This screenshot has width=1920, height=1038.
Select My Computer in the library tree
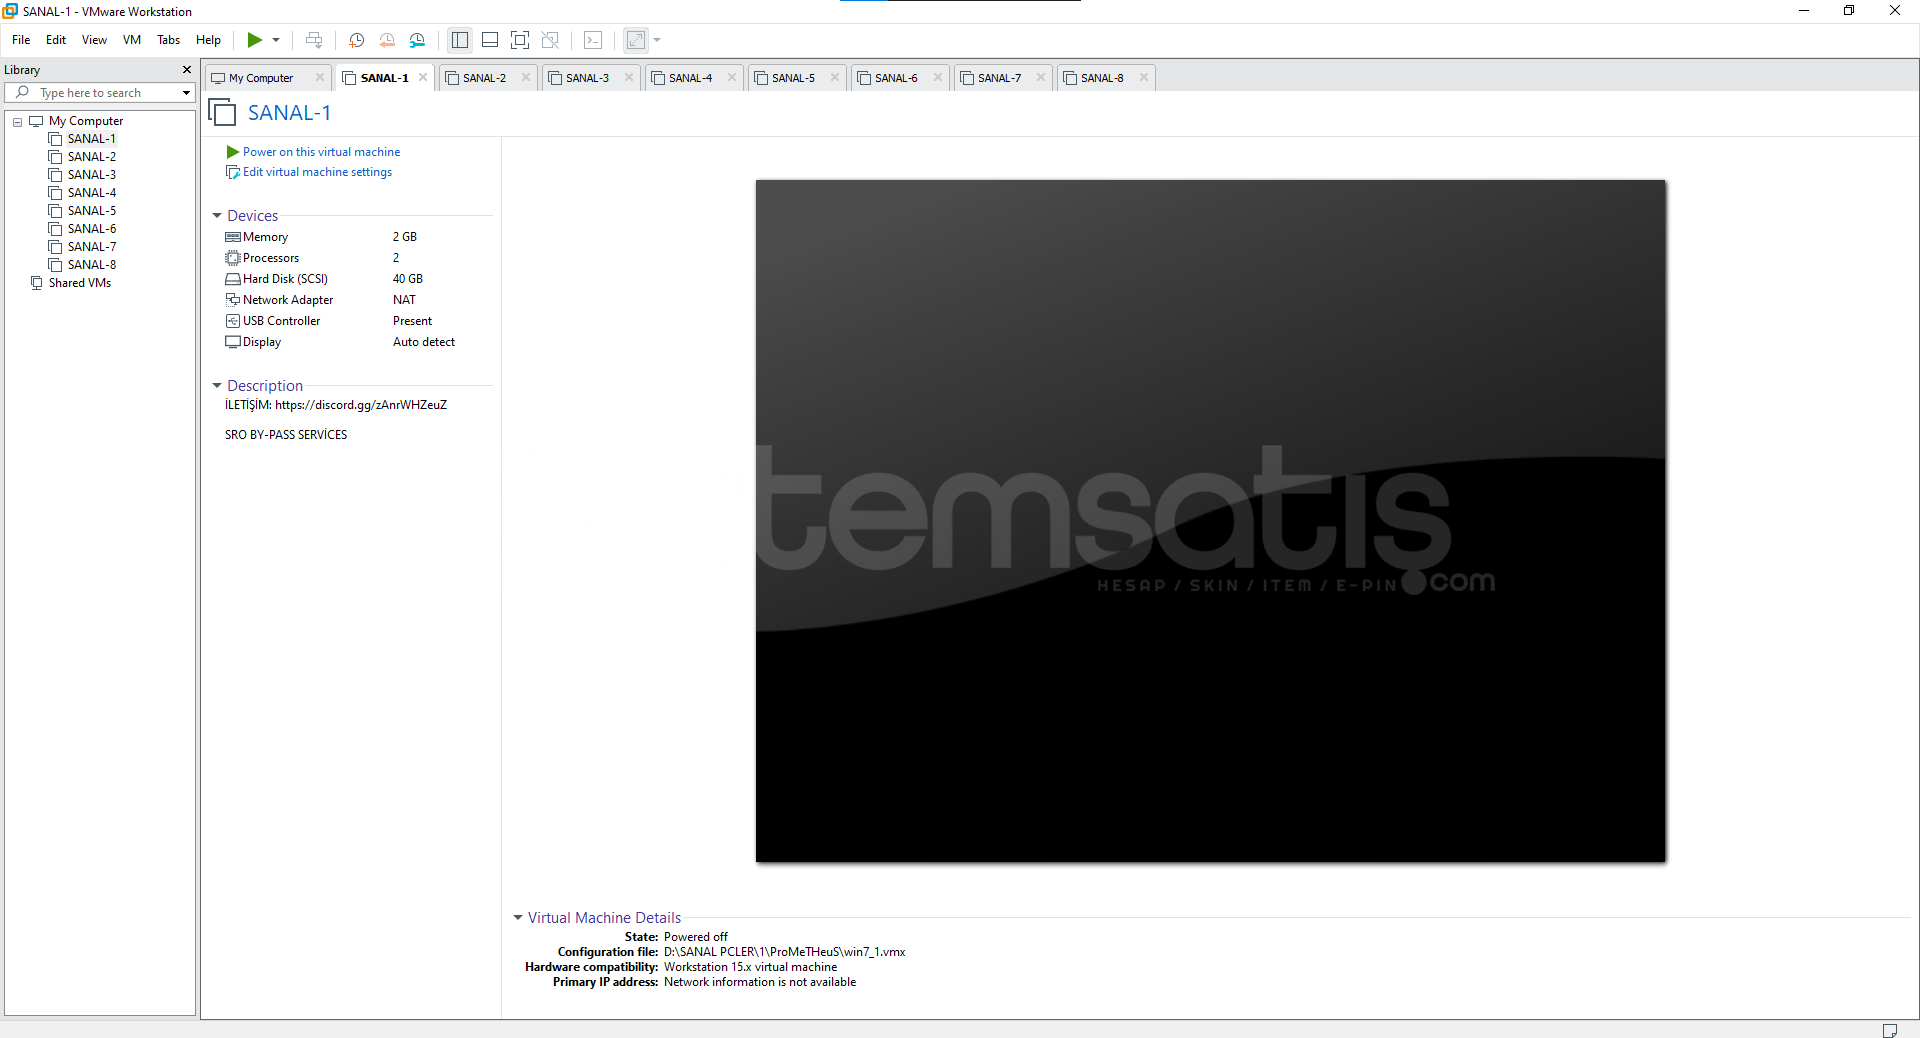[86, 121]
